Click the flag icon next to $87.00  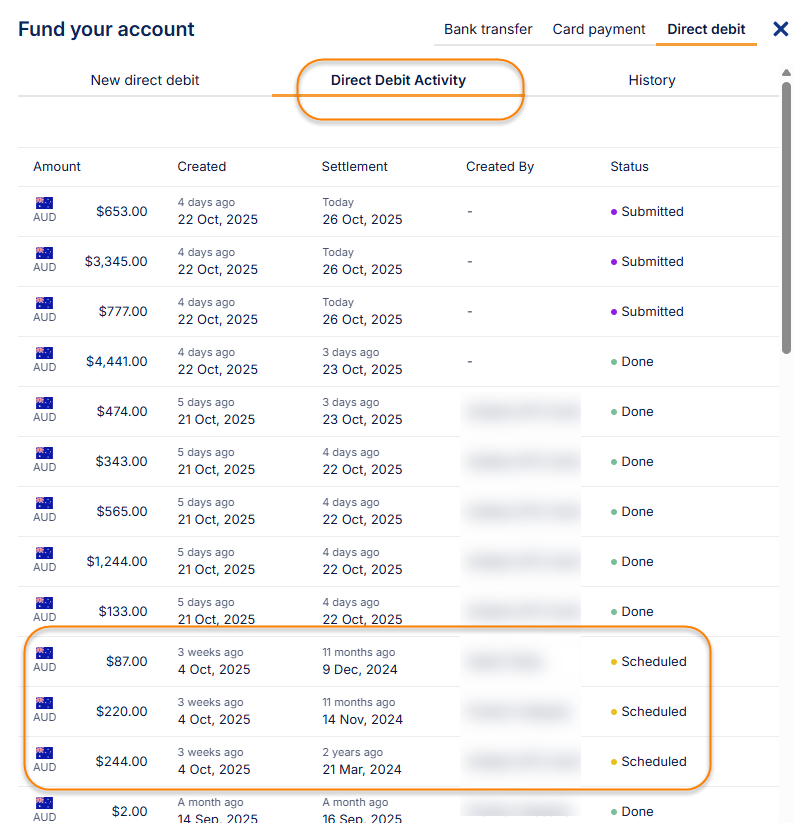(x=44, y=653)
